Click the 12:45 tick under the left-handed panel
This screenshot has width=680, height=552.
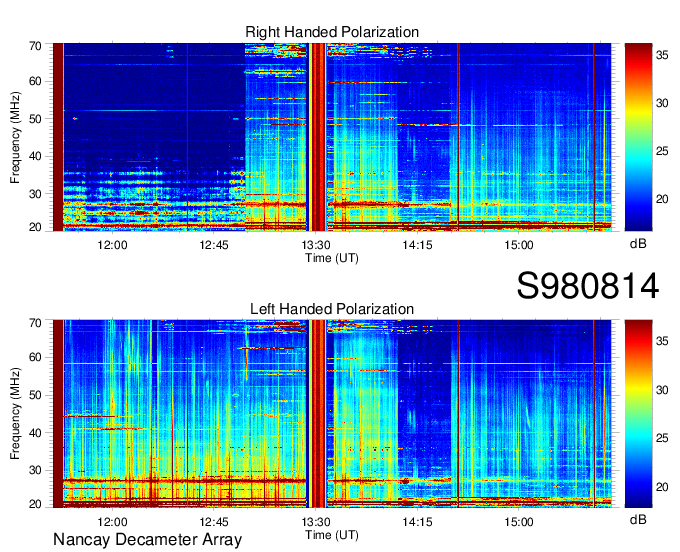pyautogui.click(x=214, y=522)
